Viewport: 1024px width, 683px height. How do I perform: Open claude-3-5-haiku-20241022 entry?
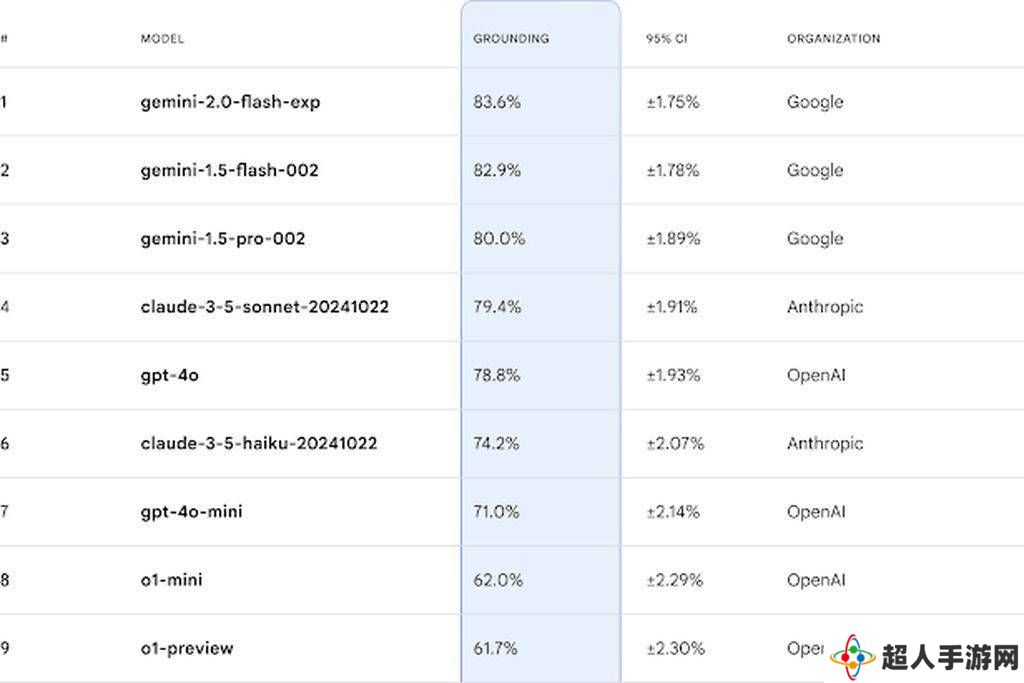pyautogui.click(x=259, y=443)
